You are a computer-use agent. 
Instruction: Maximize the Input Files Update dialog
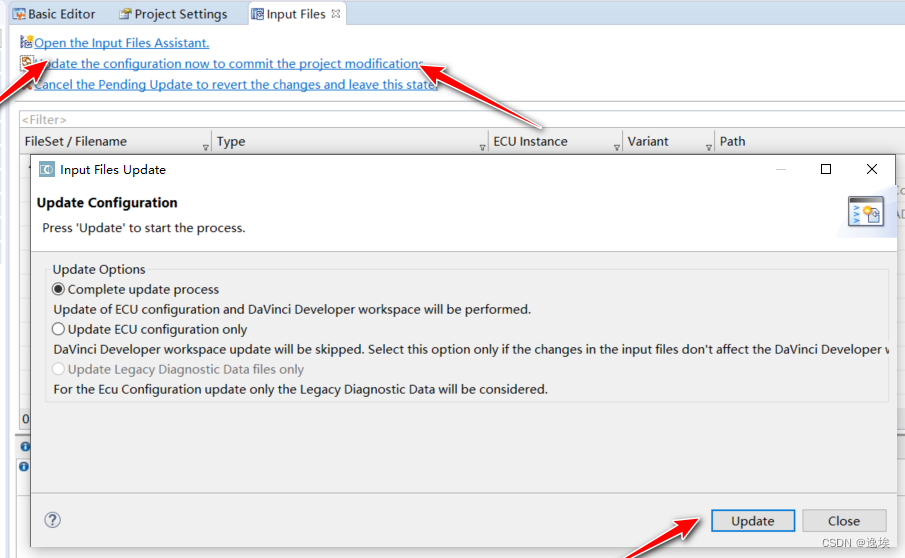[826, 169]
